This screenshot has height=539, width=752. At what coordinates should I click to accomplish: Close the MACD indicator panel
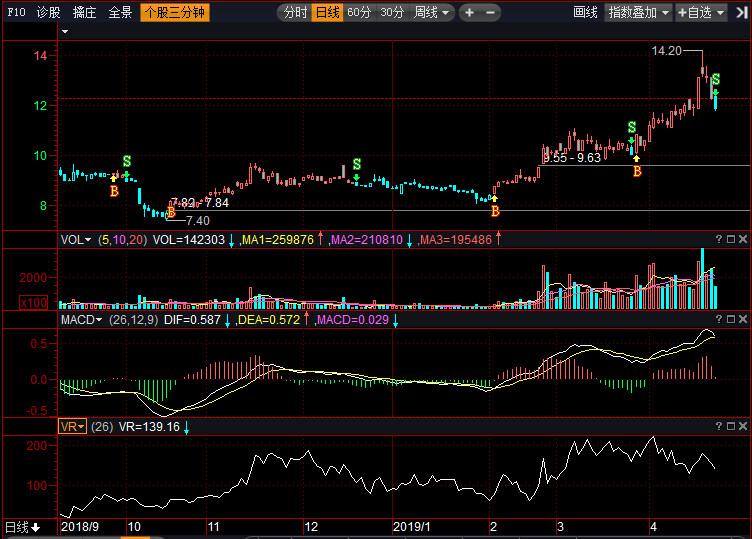[743, 319]
